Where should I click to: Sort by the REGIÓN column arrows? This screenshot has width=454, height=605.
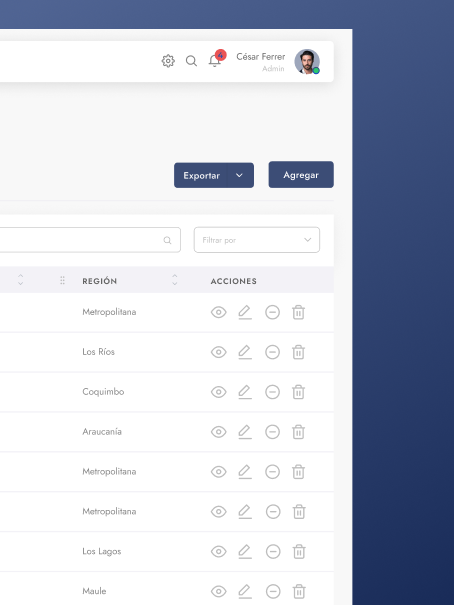tap(175, 280)
